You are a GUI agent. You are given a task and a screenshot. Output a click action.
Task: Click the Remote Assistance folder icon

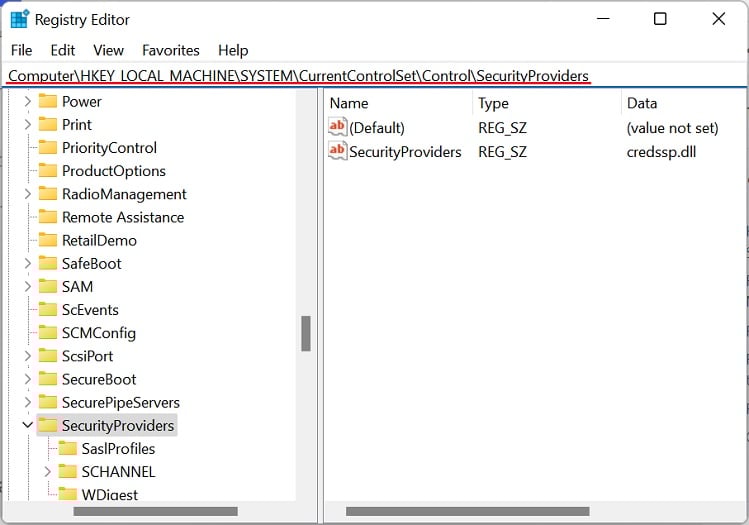pos(47,217)
